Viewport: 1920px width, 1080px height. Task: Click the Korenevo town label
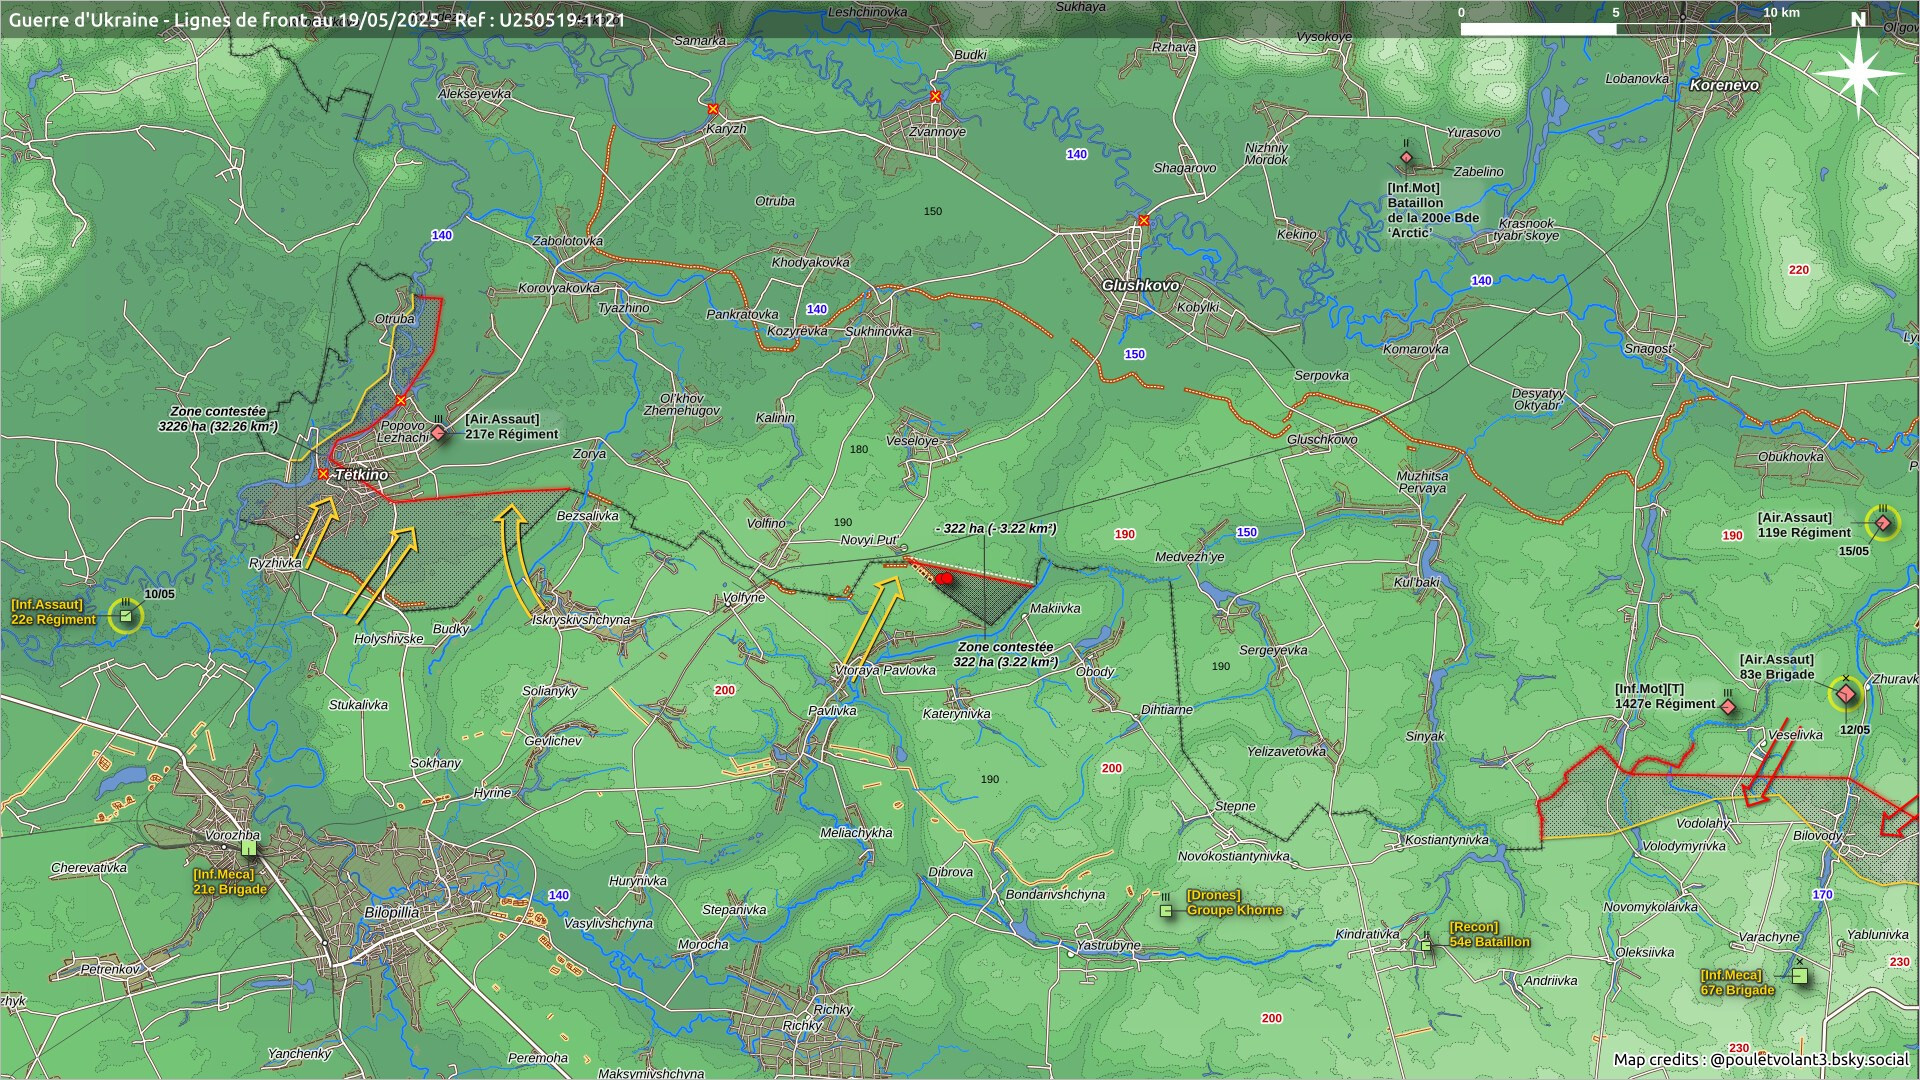pos(1724,85)
